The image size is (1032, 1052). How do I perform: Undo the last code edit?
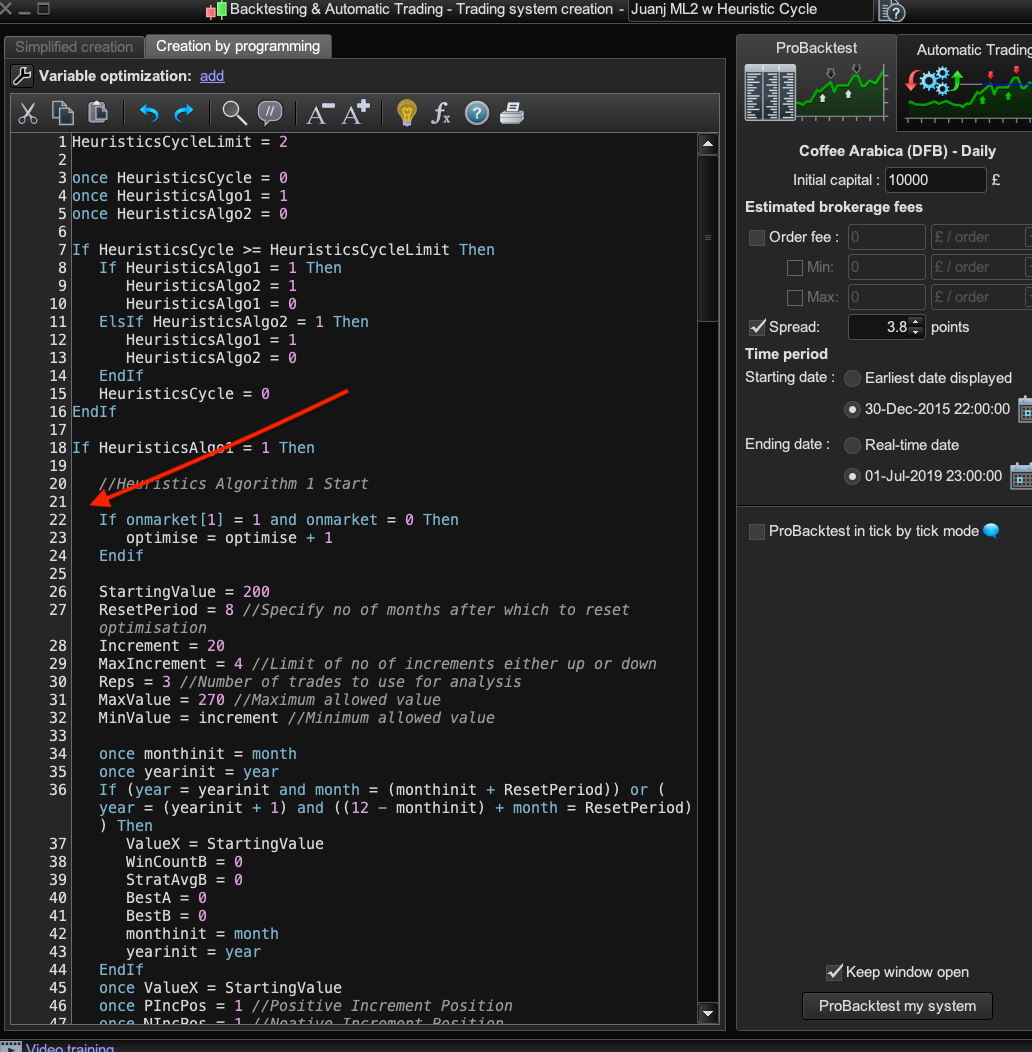tap(149, 113)
